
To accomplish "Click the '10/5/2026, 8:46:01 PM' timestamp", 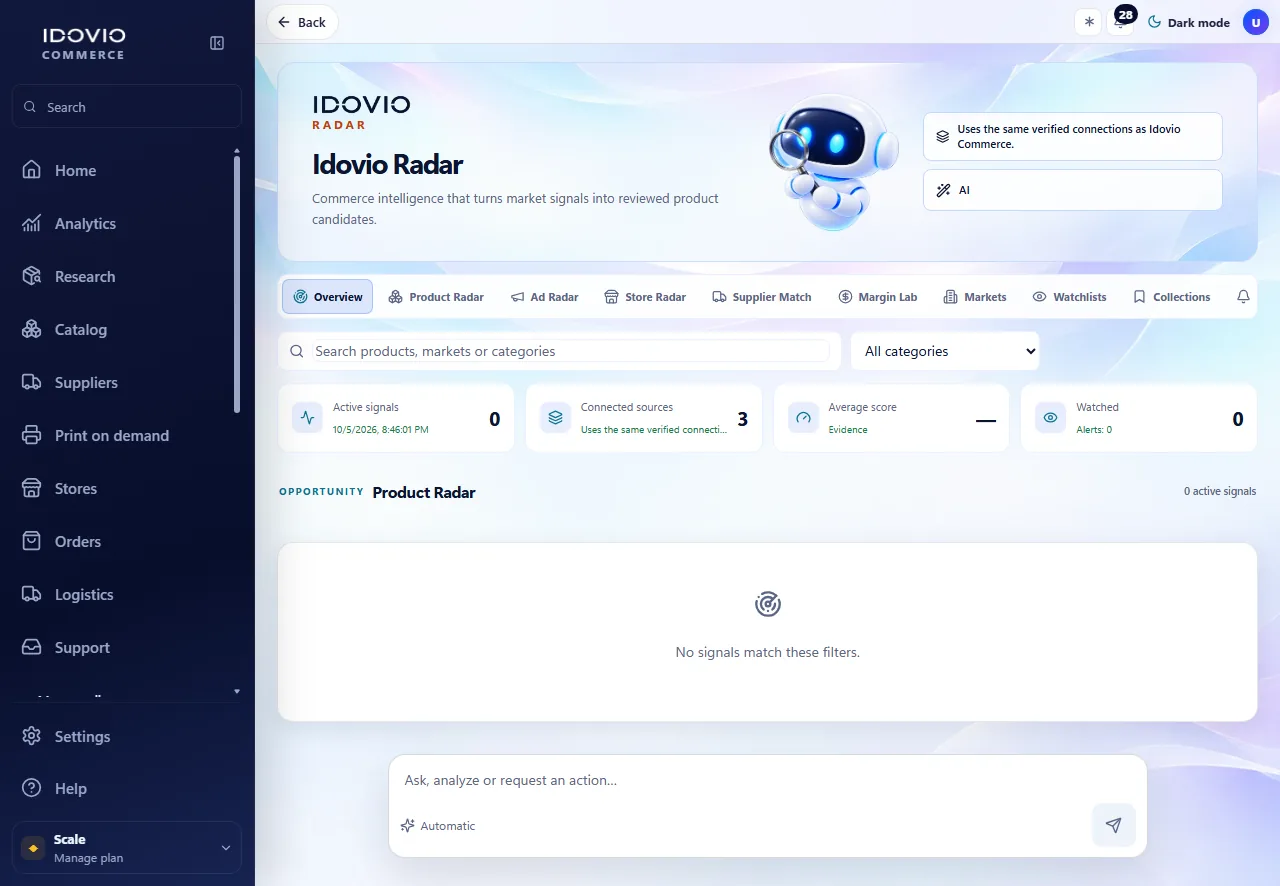I will [381, 430].
